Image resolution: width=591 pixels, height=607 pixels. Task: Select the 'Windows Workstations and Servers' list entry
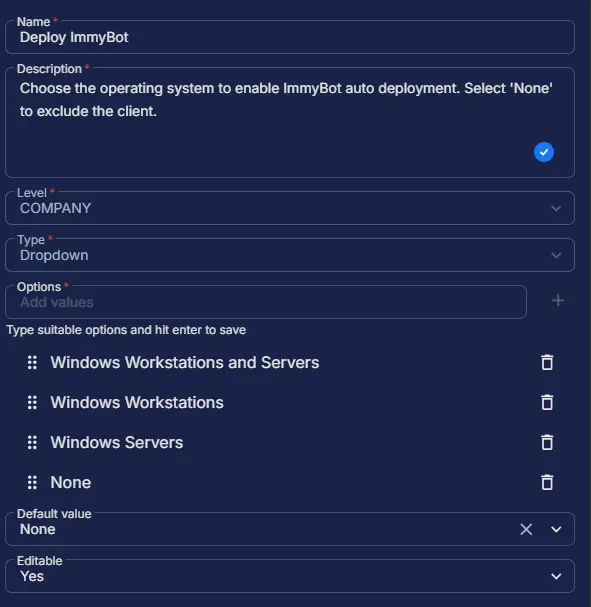pyautogui.click(x=290, y=362)
